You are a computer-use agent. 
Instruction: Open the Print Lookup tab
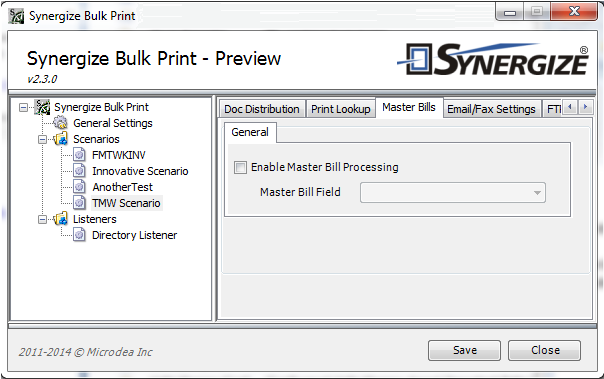(341, 109)
